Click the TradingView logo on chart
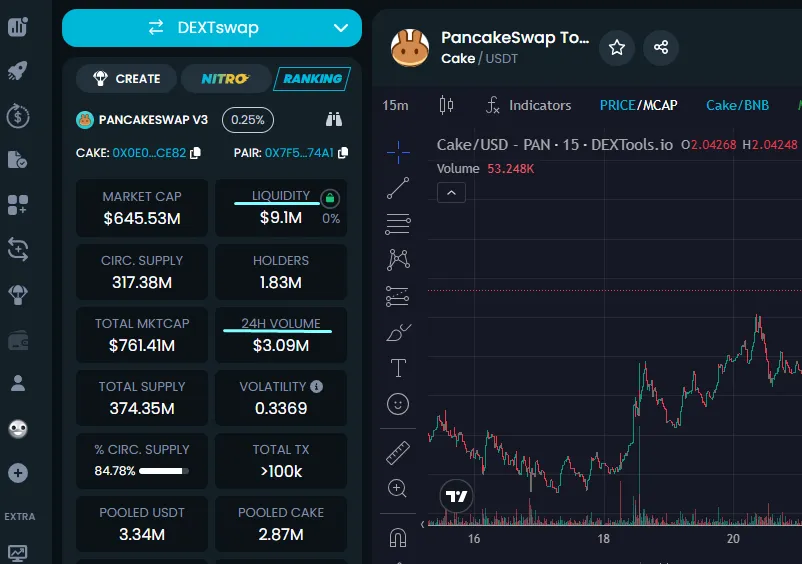 pyautogui.click(x=456, y=496)
